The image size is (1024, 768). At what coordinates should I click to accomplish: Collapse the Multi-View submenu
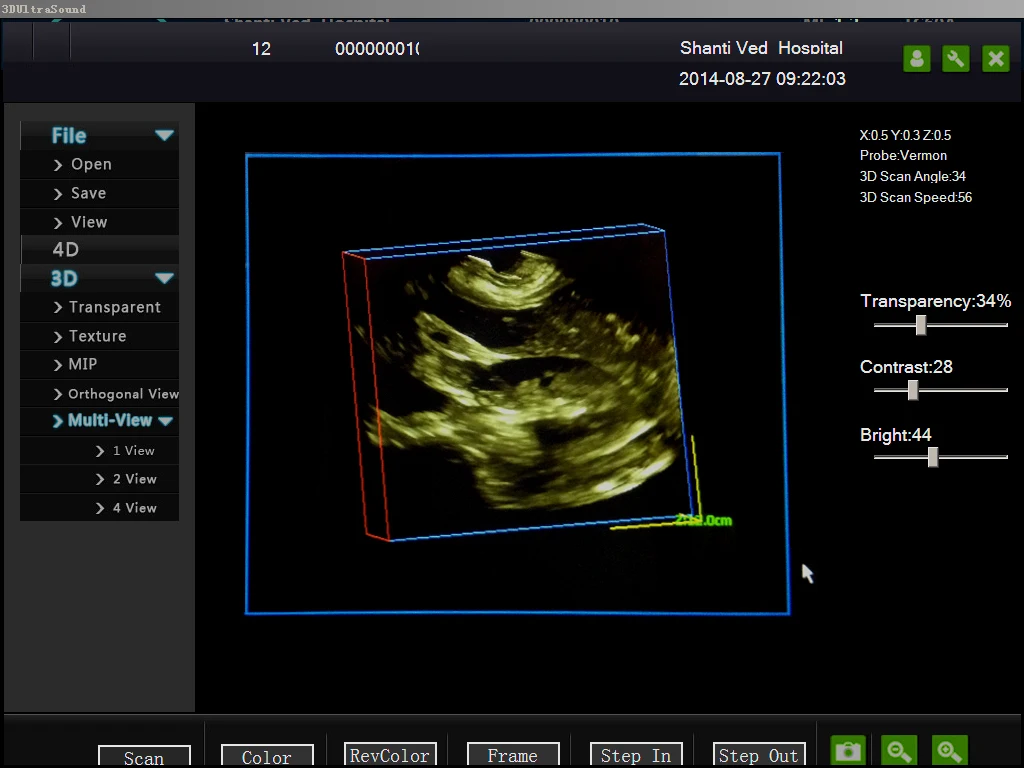click(165, 421)
